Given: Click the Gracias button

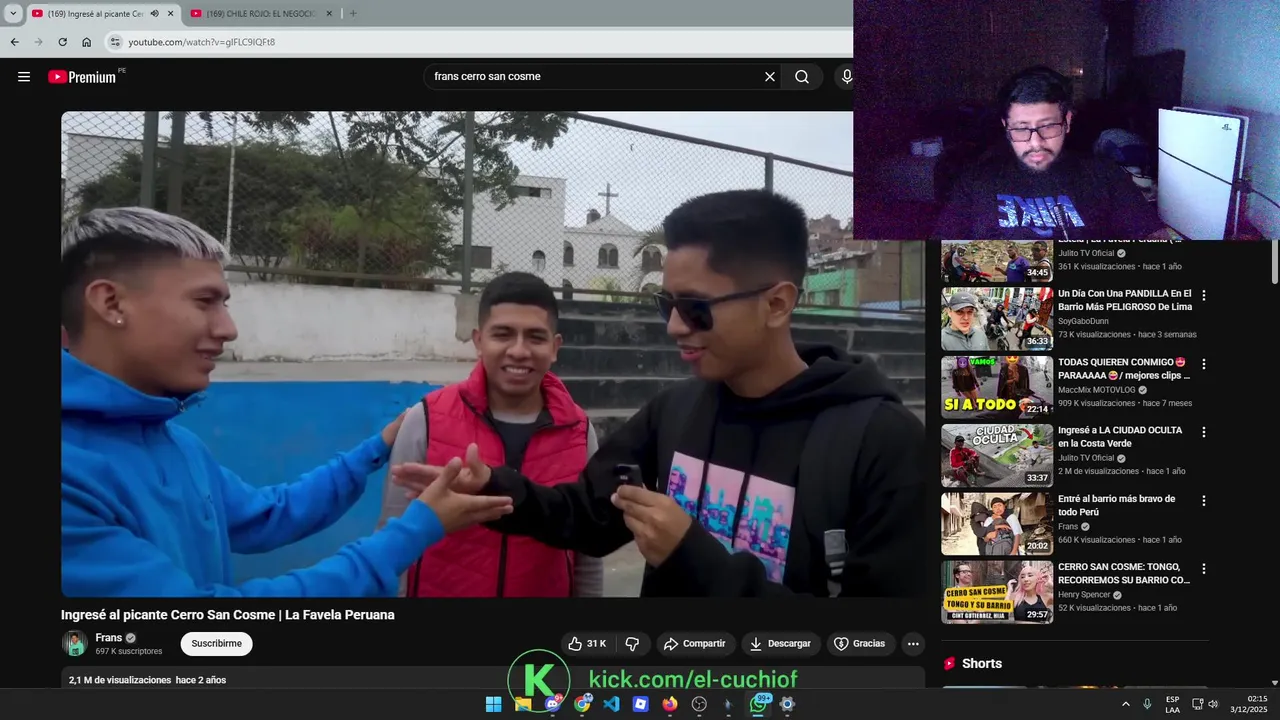Looking at the screenshot, I should coord(860,644).
